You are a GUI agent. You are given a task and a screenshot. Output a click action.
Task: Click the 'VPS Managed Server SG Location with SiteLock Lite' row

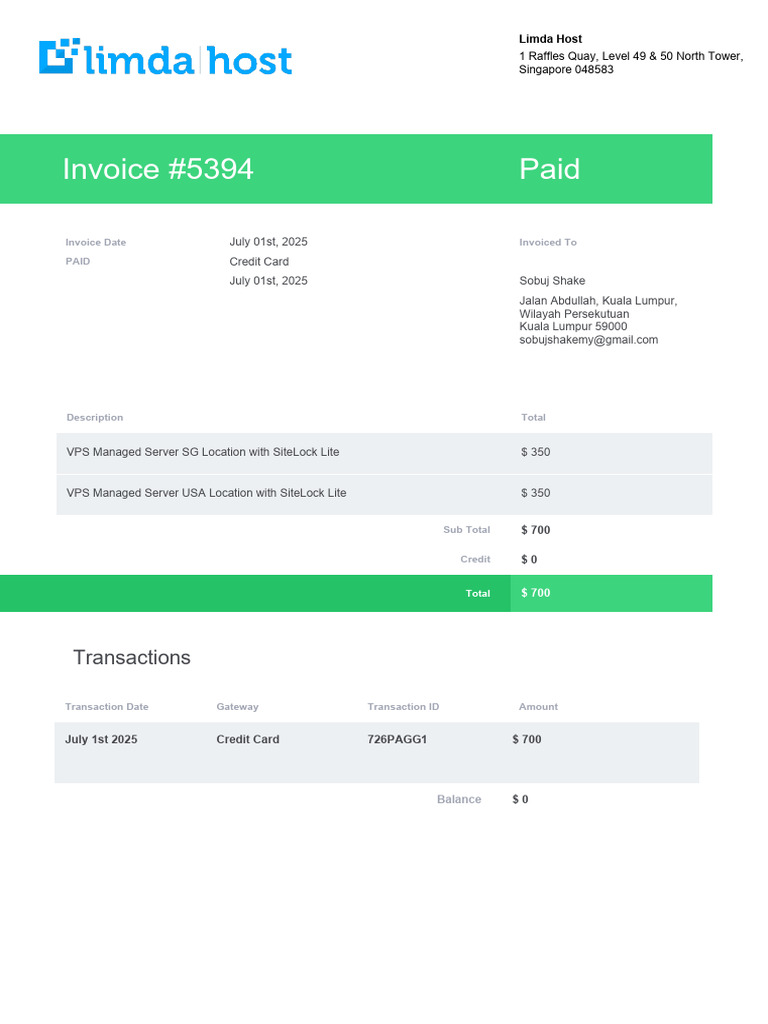[384, 453]
